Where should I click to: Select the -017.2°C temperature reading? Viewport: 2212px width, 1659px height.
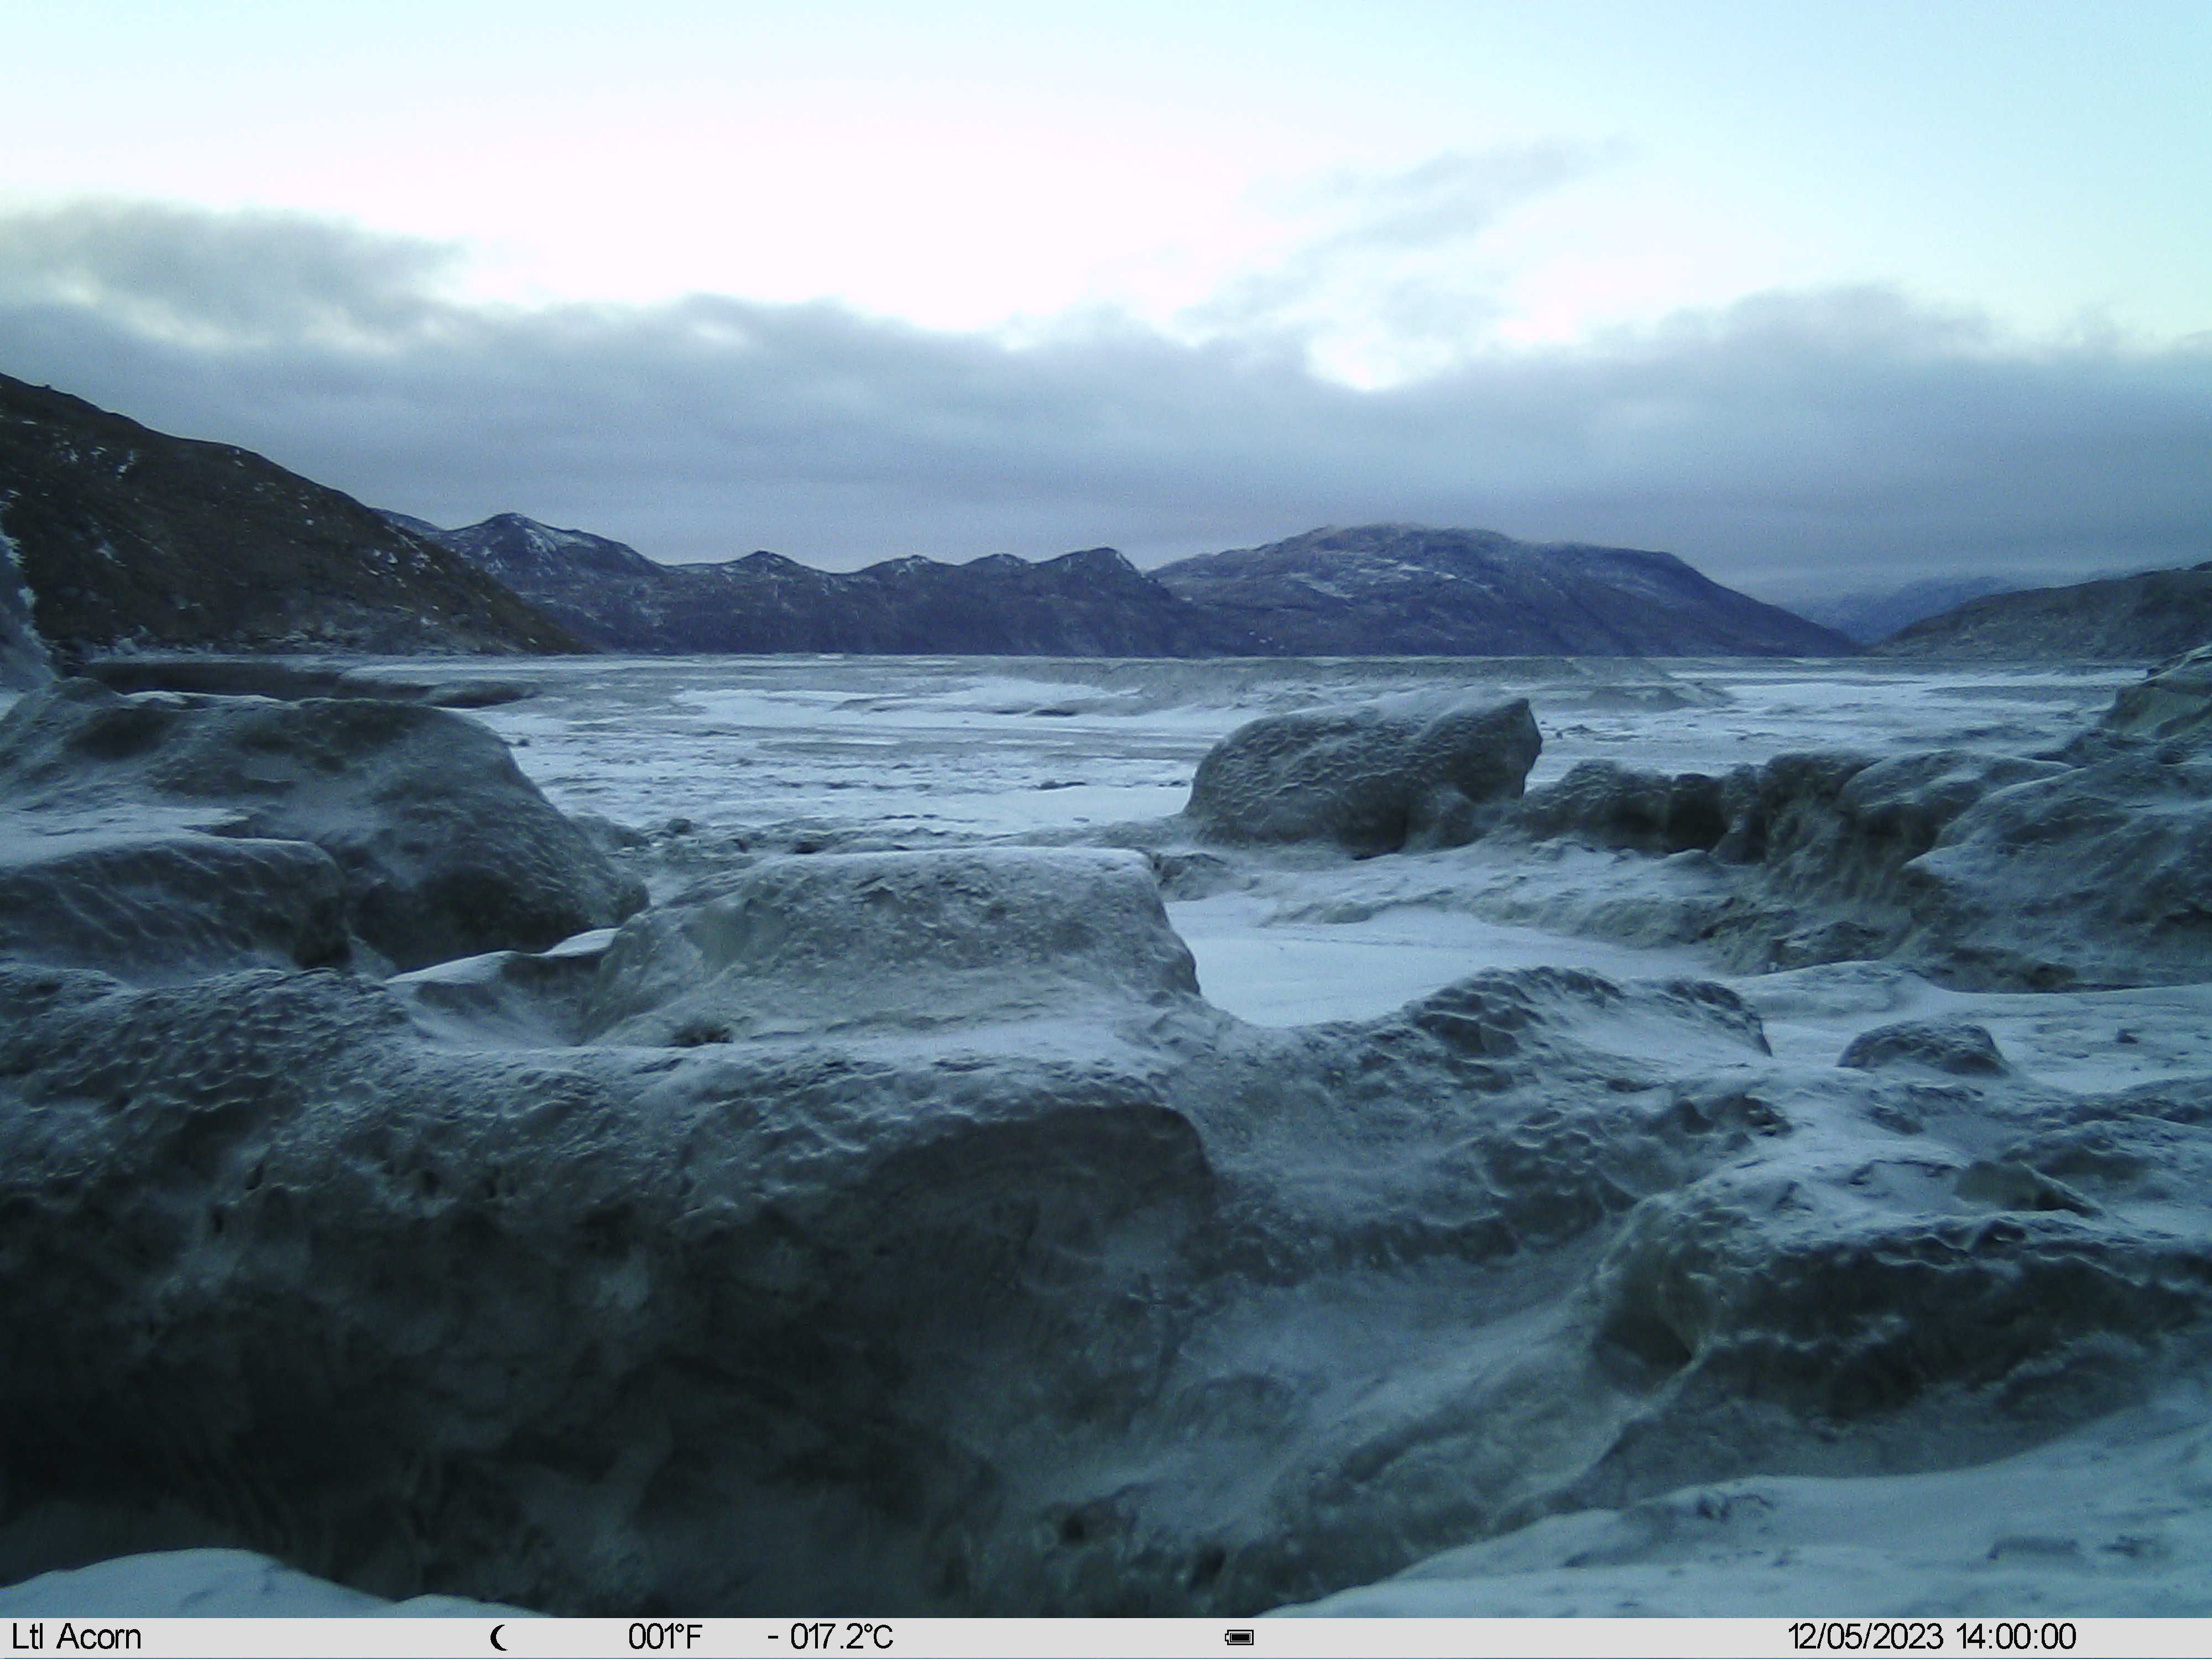pyautogui.click(x=830, y=1637)
